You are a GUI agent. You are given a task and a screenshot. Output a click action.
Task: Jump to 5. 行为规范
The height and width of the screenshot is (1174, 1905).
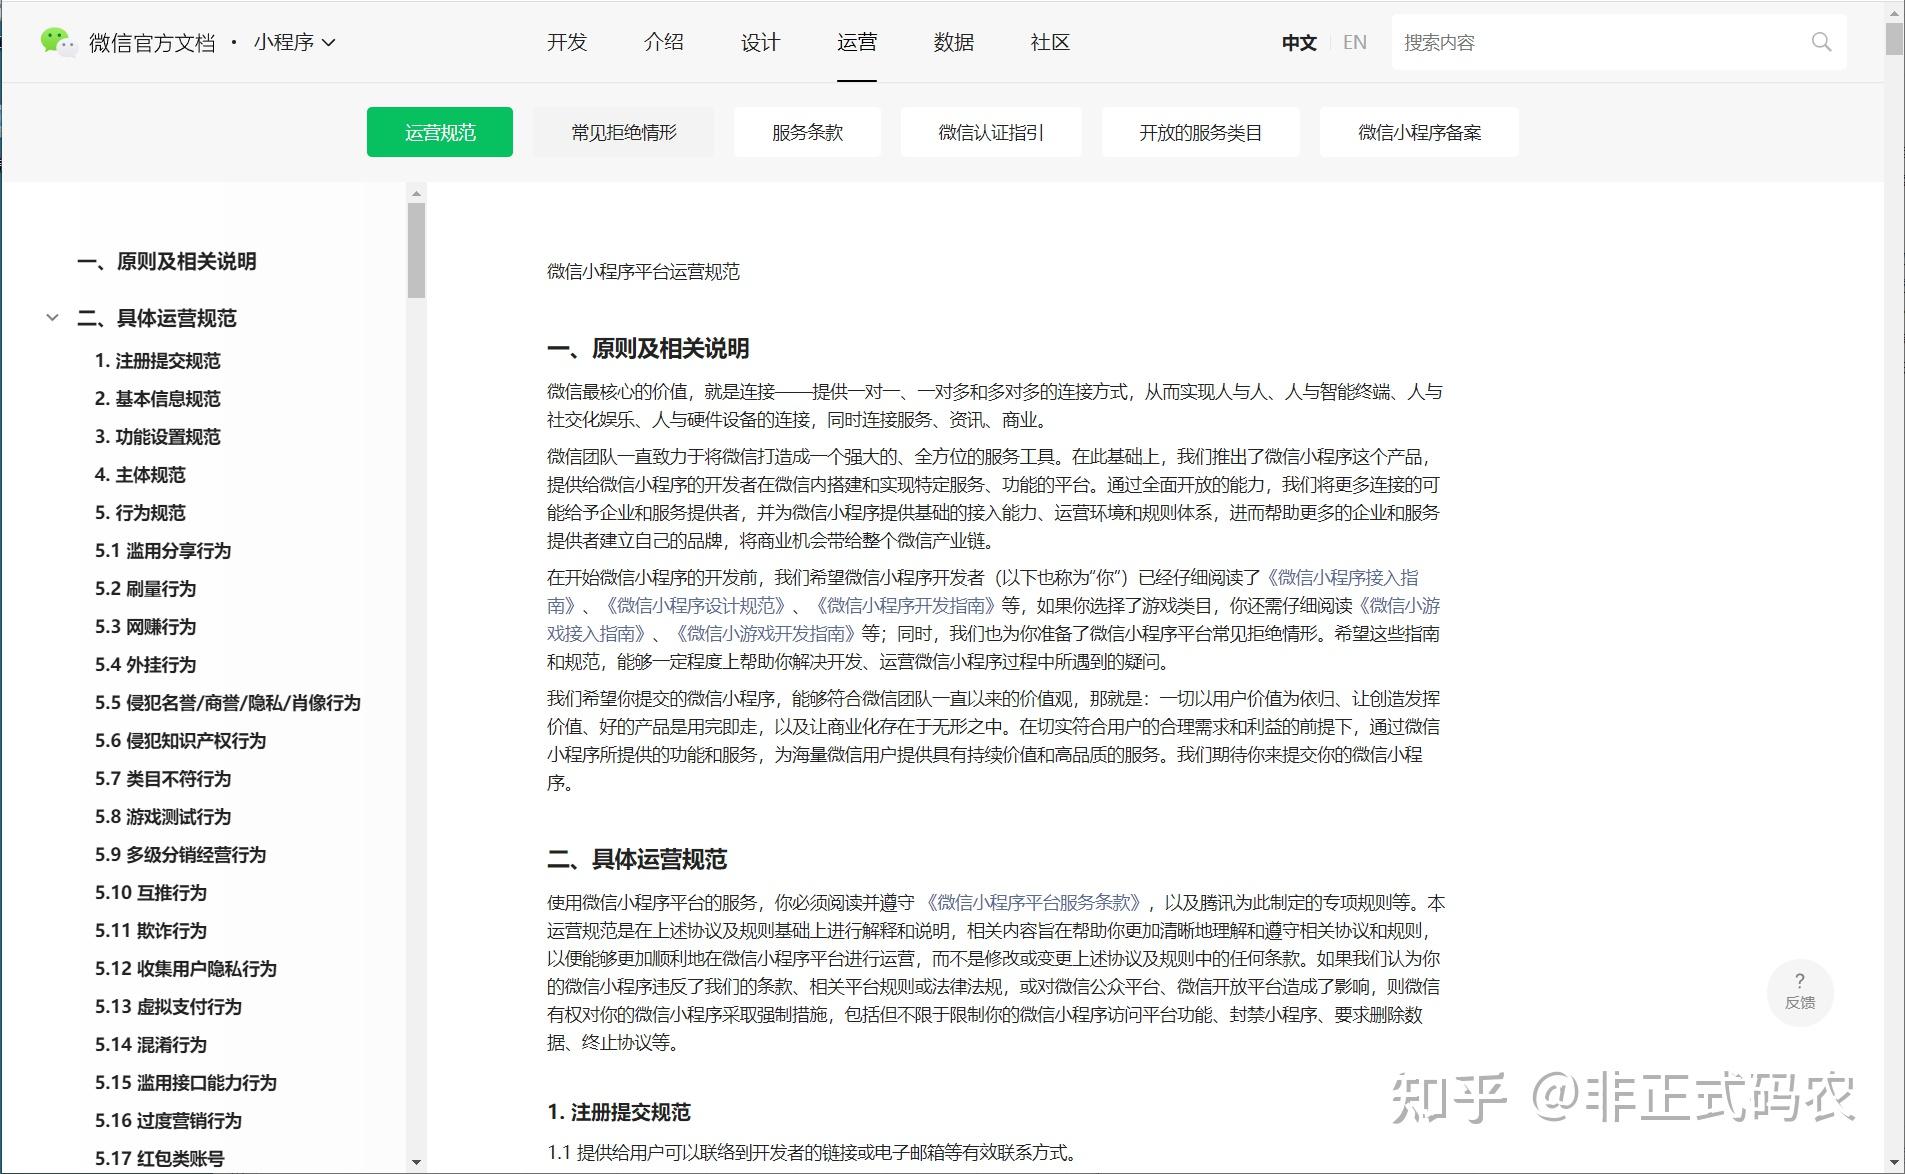(140, 513)
